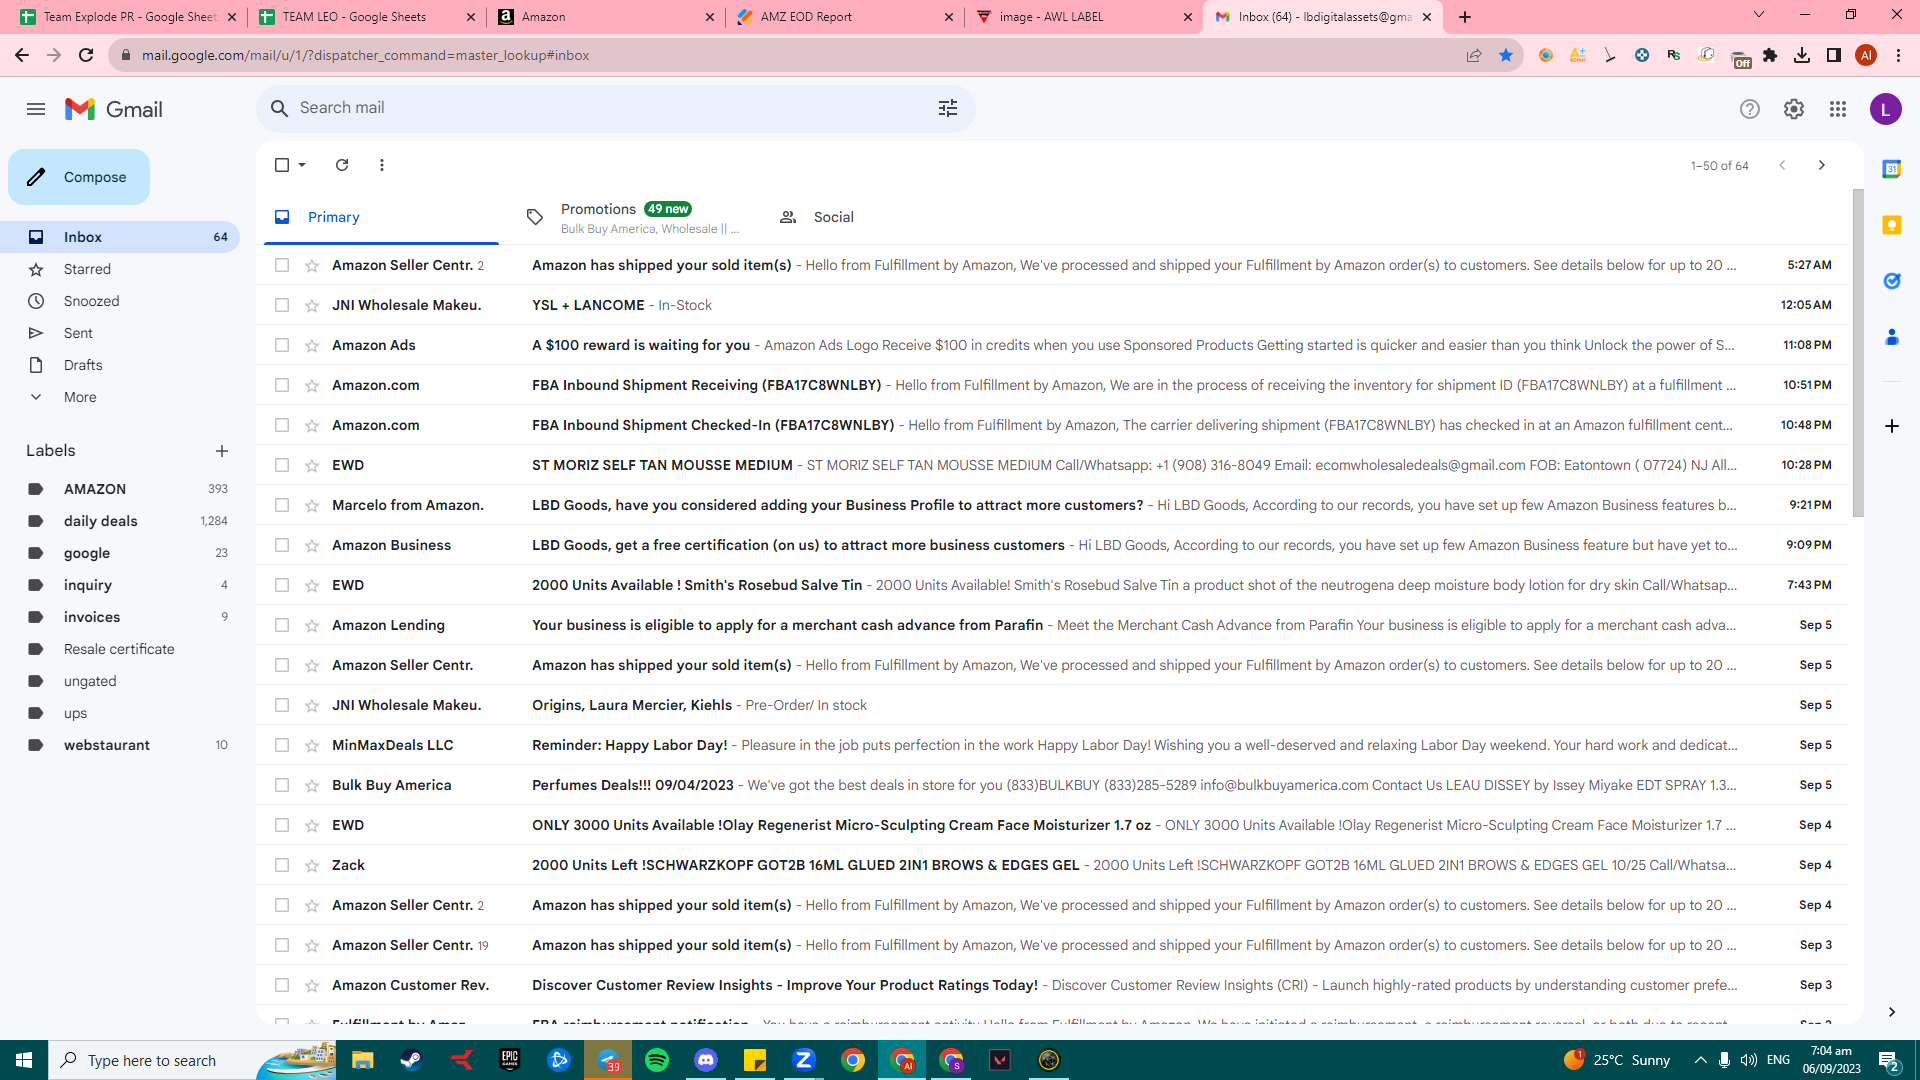The width and height of the screenshot is (1920, 1080).
Task: Open Chrome extensions puzzle icon
Action: tap(1770, 55)
